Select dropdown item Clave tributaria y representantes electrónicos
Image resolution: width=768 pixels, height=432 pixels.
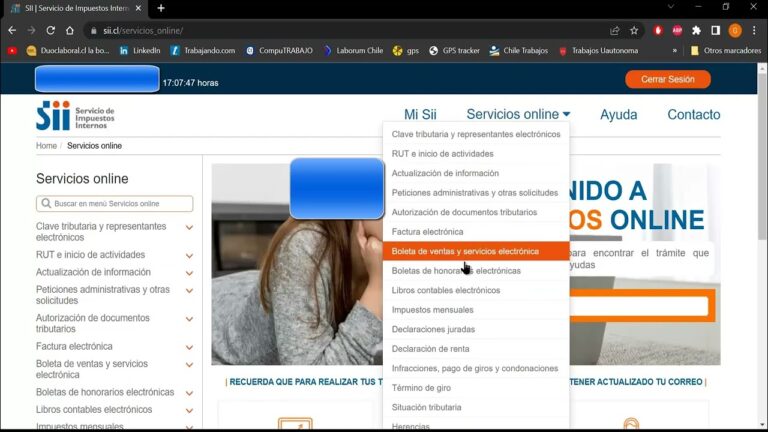pyautogui.click(x=476, y=134)
